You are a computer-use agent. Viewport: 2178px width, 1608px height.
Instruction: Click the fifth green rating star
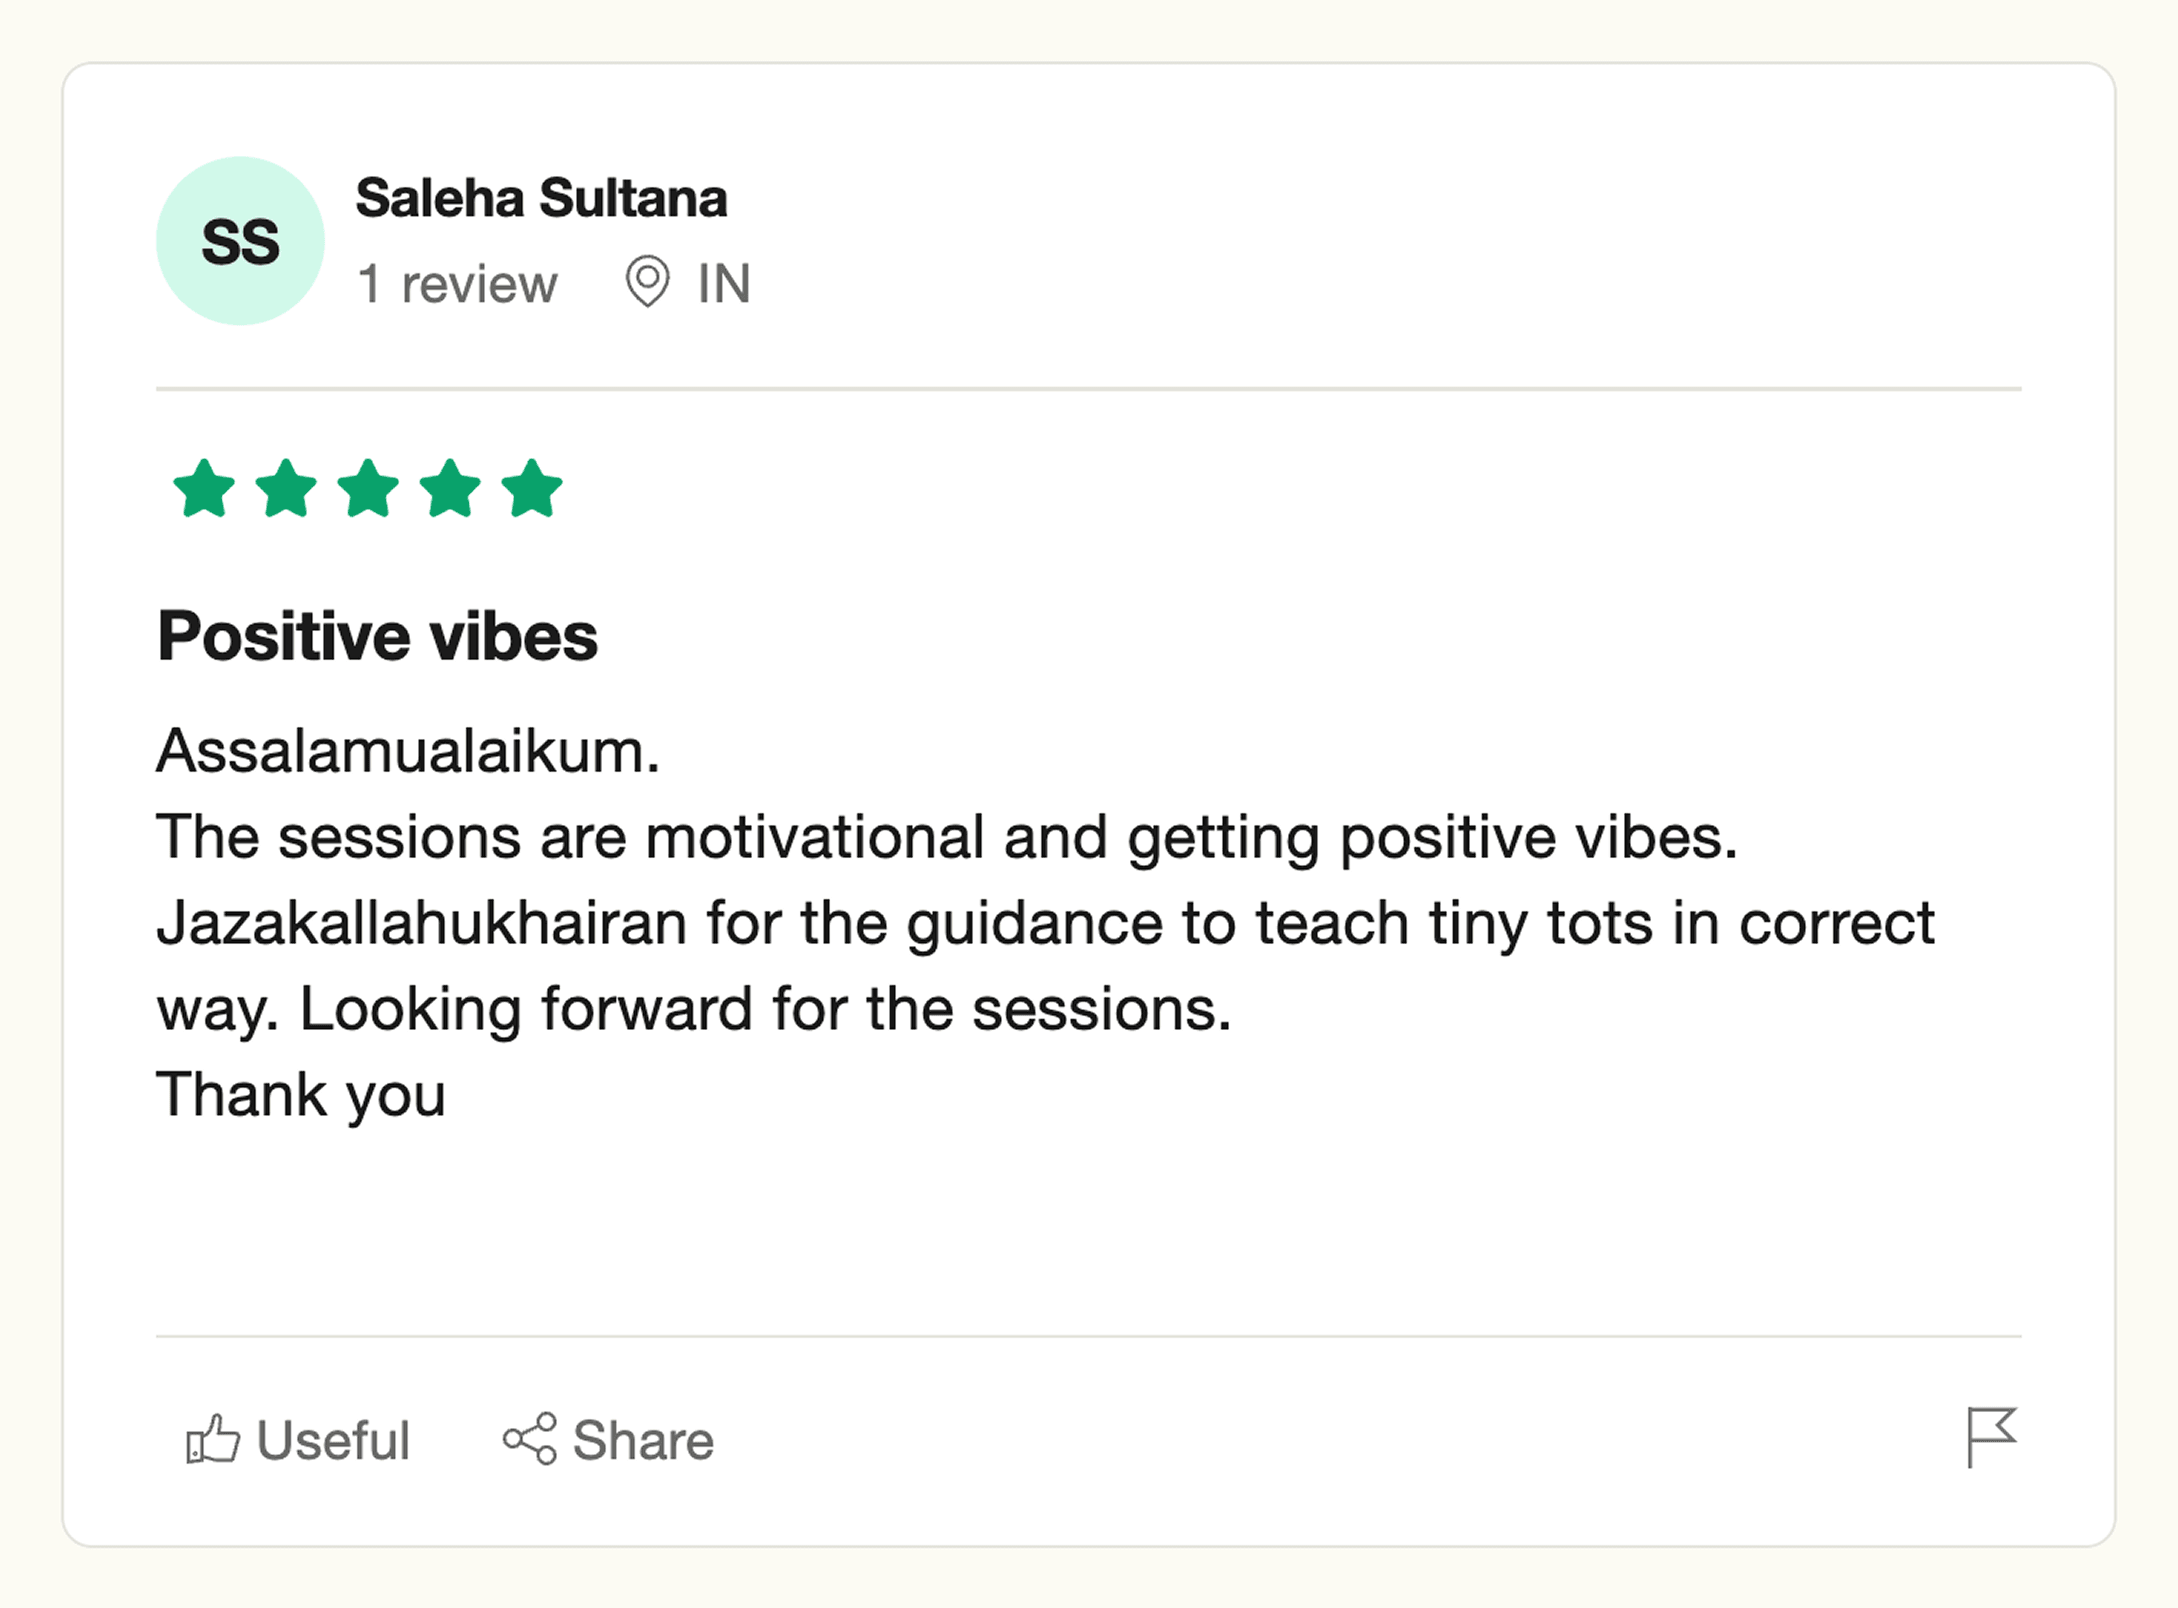coord(532,489)
